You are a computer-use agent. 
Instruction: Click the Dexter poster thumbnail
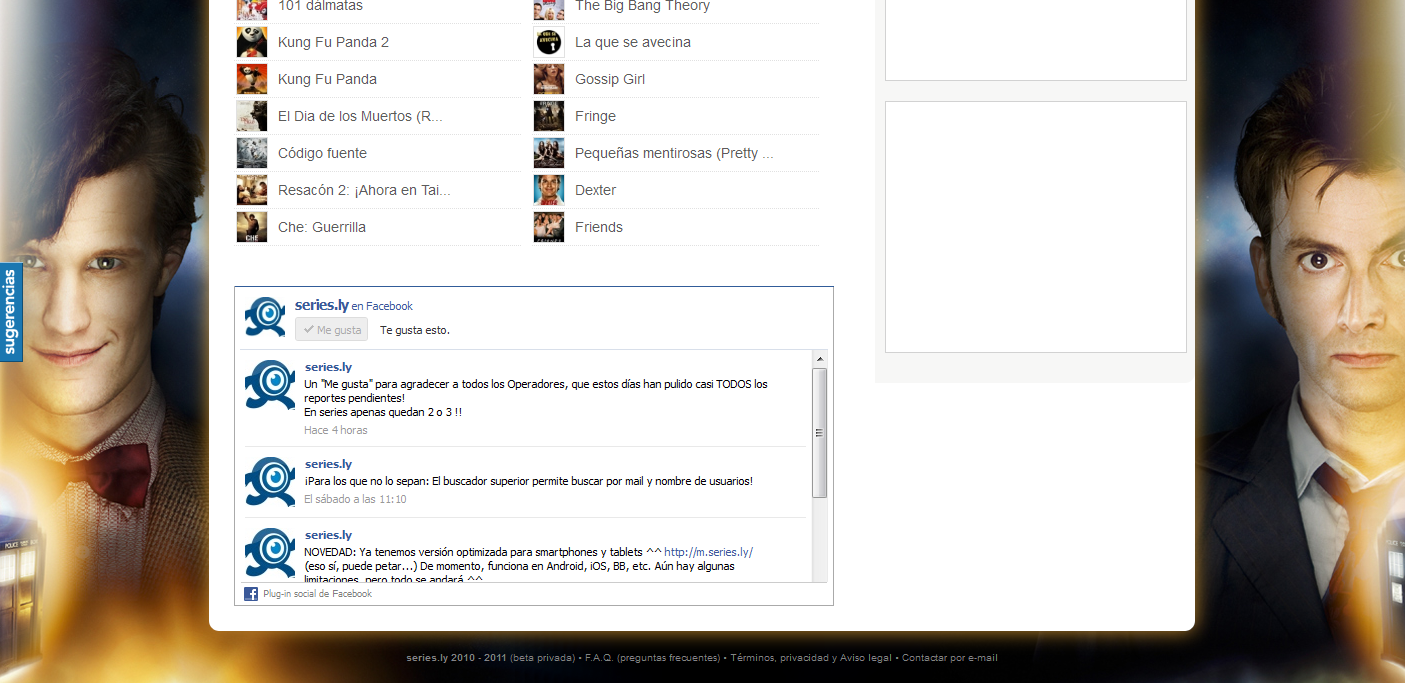pos(549,190)
